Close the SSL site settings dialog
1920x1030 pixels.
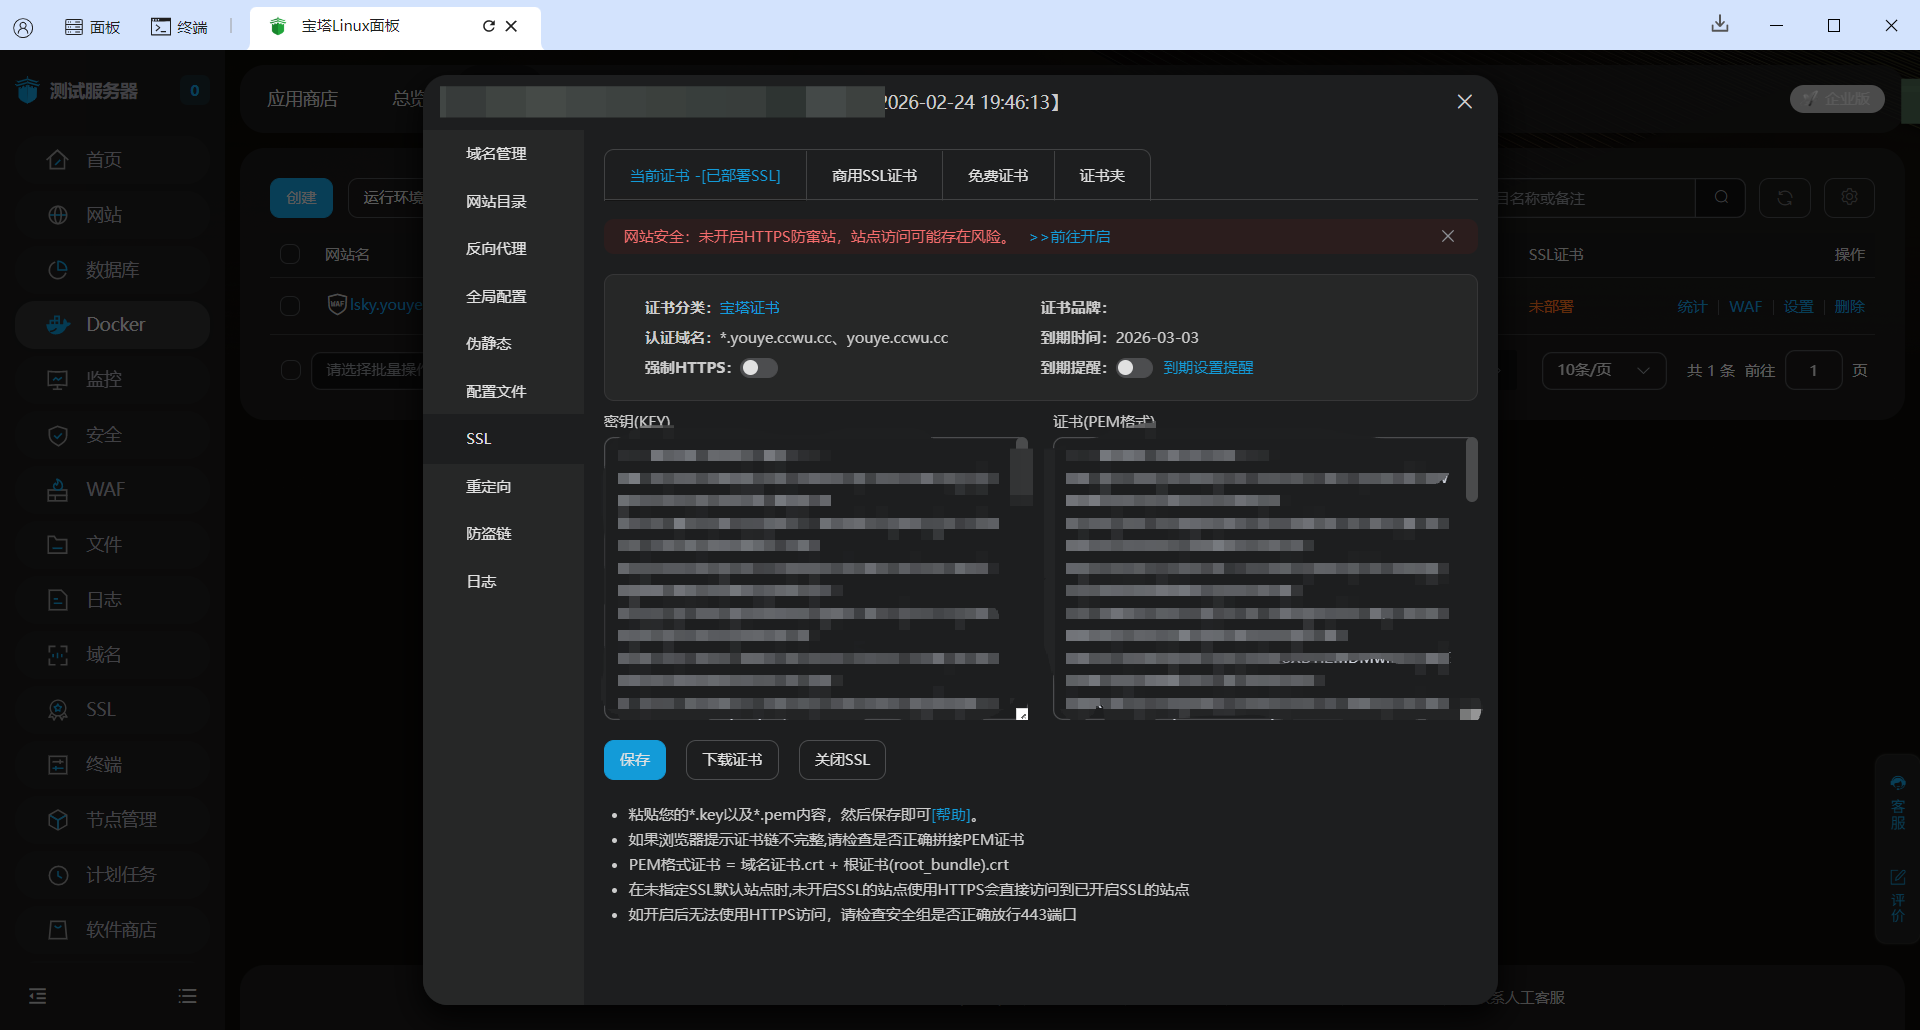1464,102
